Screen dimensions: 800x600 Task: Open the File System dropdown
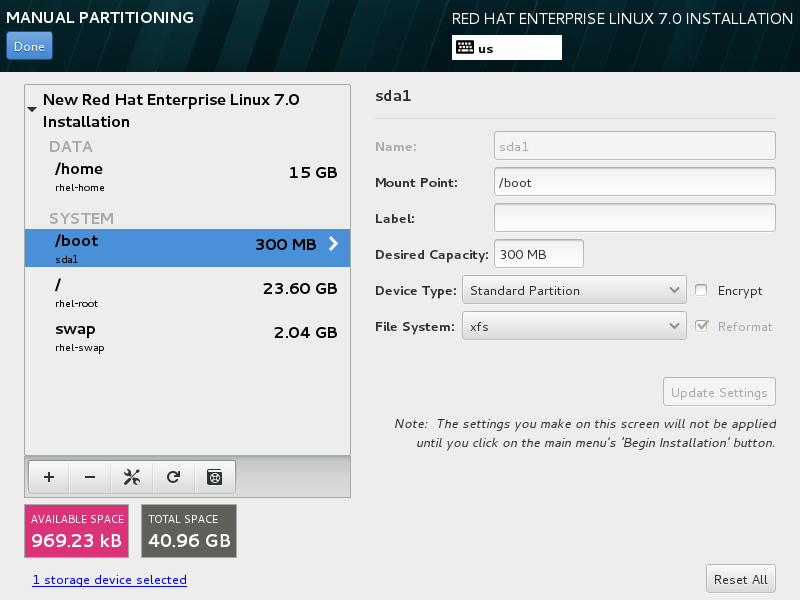573,326
